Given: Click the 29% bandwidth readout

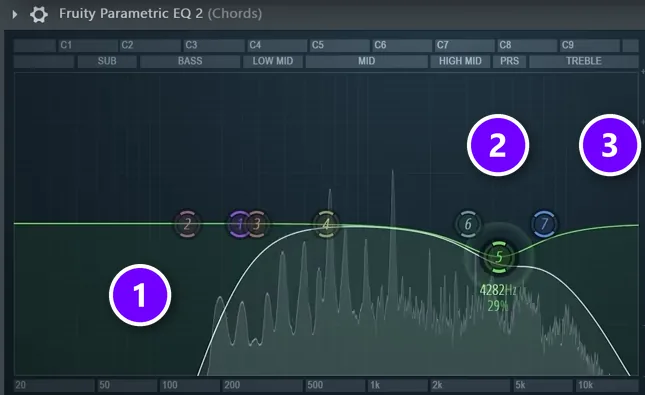Looking at the screenshot, I should tap(498, 306).
